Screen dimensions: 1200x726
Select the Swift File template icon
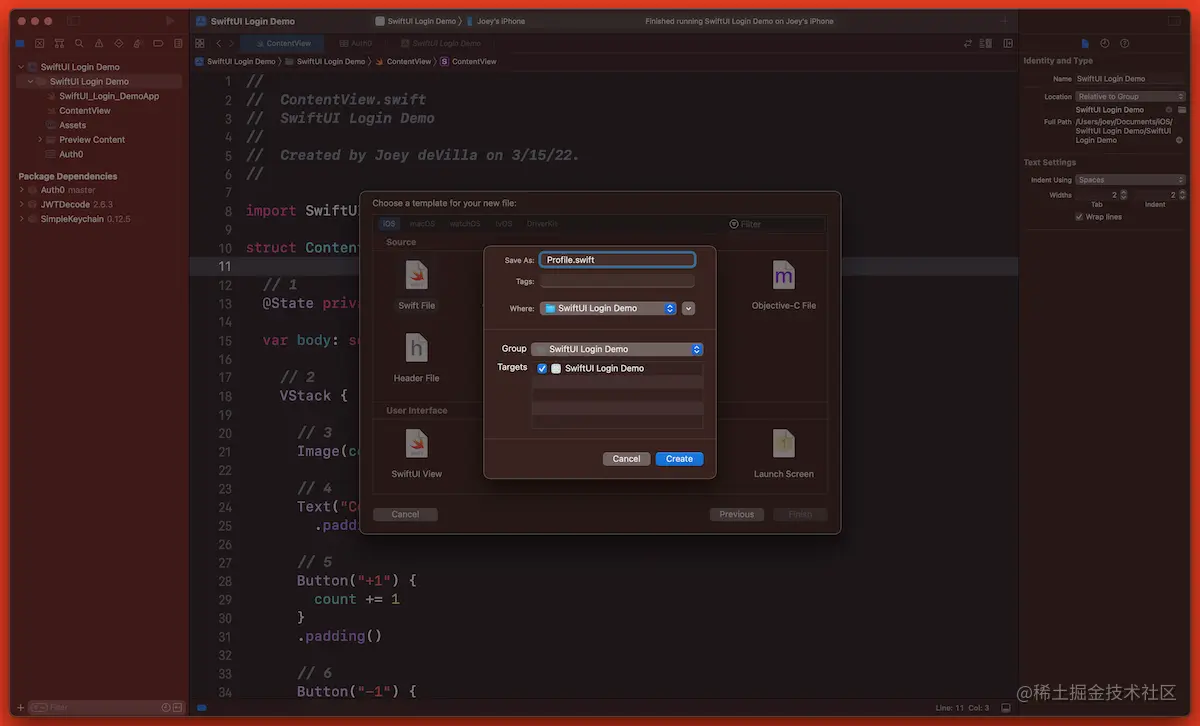pyautogui.click(x=416, y=275)
